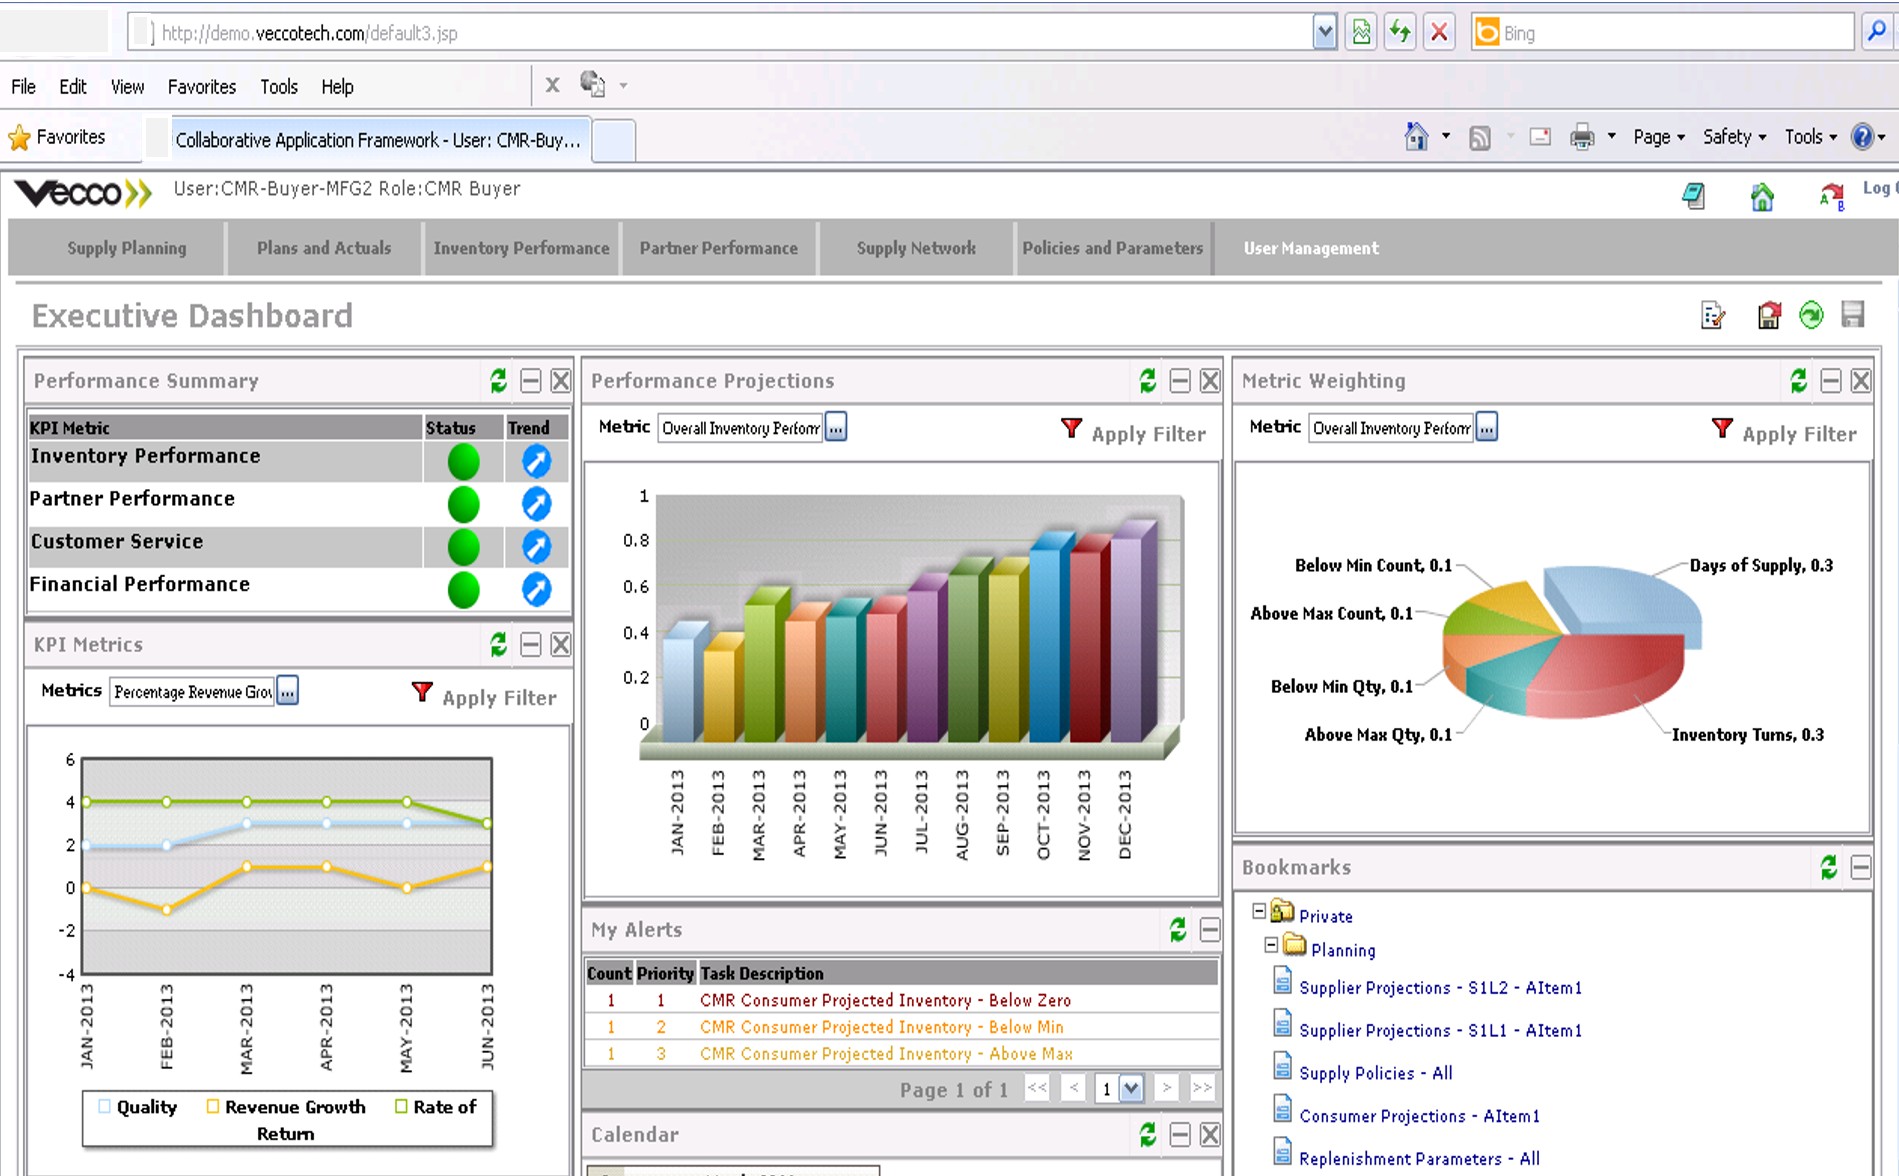Screen dimensions: 1899x1176
Task: Collapse the Planning bookmarks folder
Action: [1271, 945]
